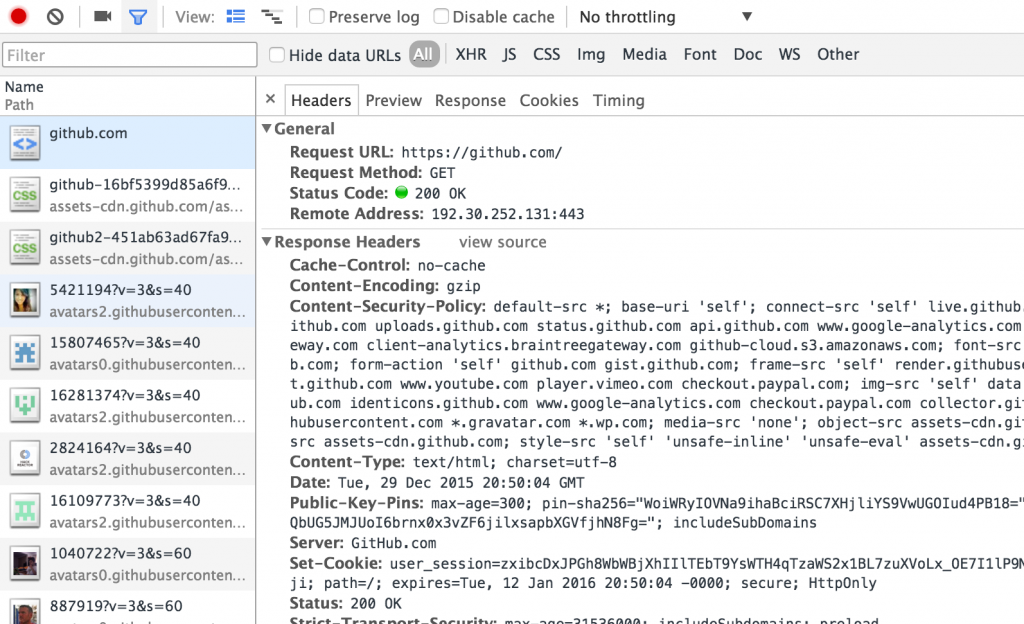Filter requests by XHR type
The image size is (1024, 624).
471,54
